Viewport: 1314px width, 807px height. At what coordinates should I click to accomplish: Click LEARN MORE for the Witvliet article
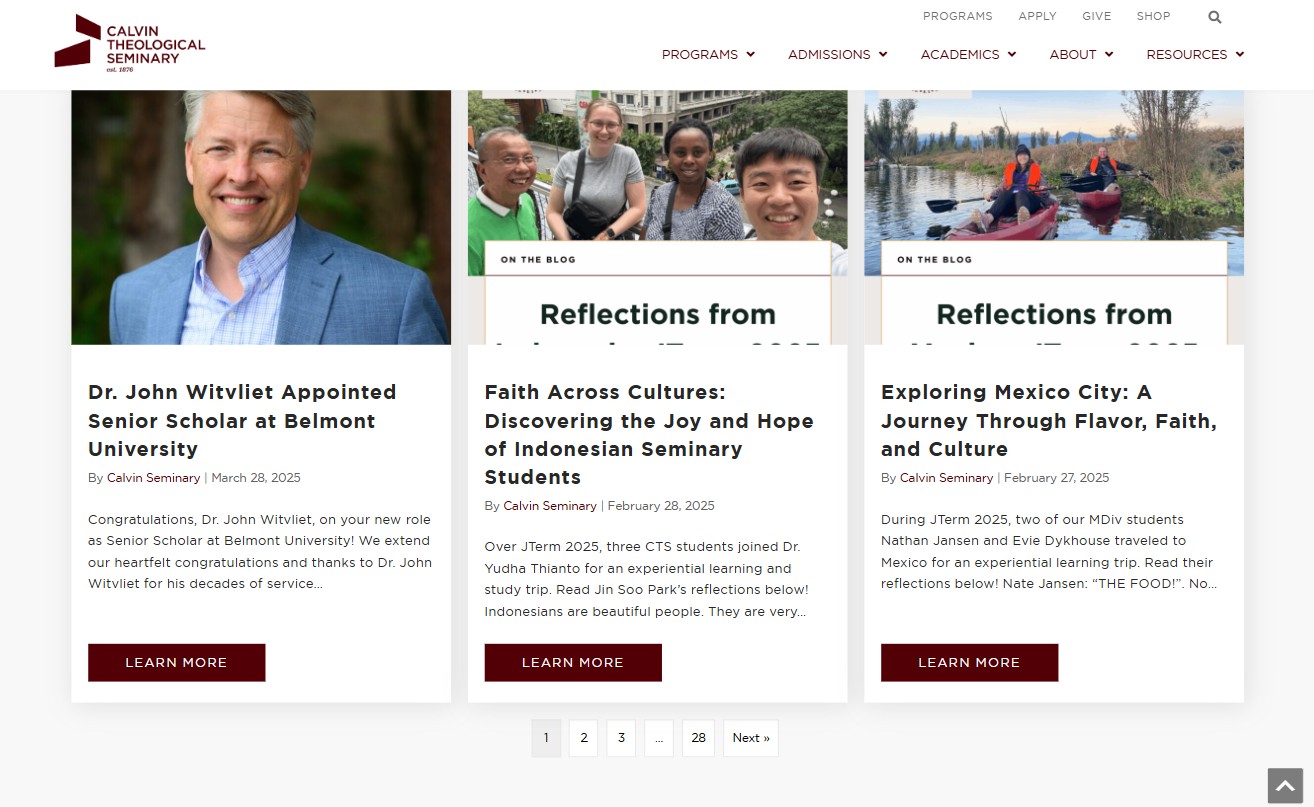[176, 662]
